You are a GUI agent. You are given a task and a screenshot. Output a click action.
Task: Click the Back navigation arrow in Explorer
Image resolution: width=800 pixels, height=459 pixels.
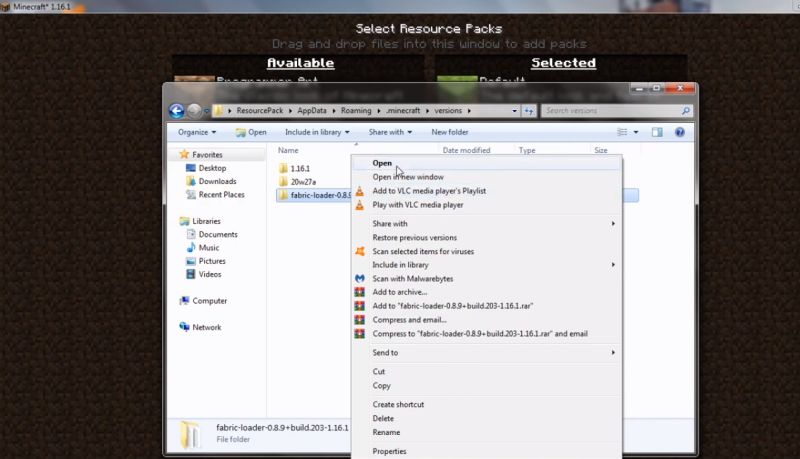pos(177,111)
